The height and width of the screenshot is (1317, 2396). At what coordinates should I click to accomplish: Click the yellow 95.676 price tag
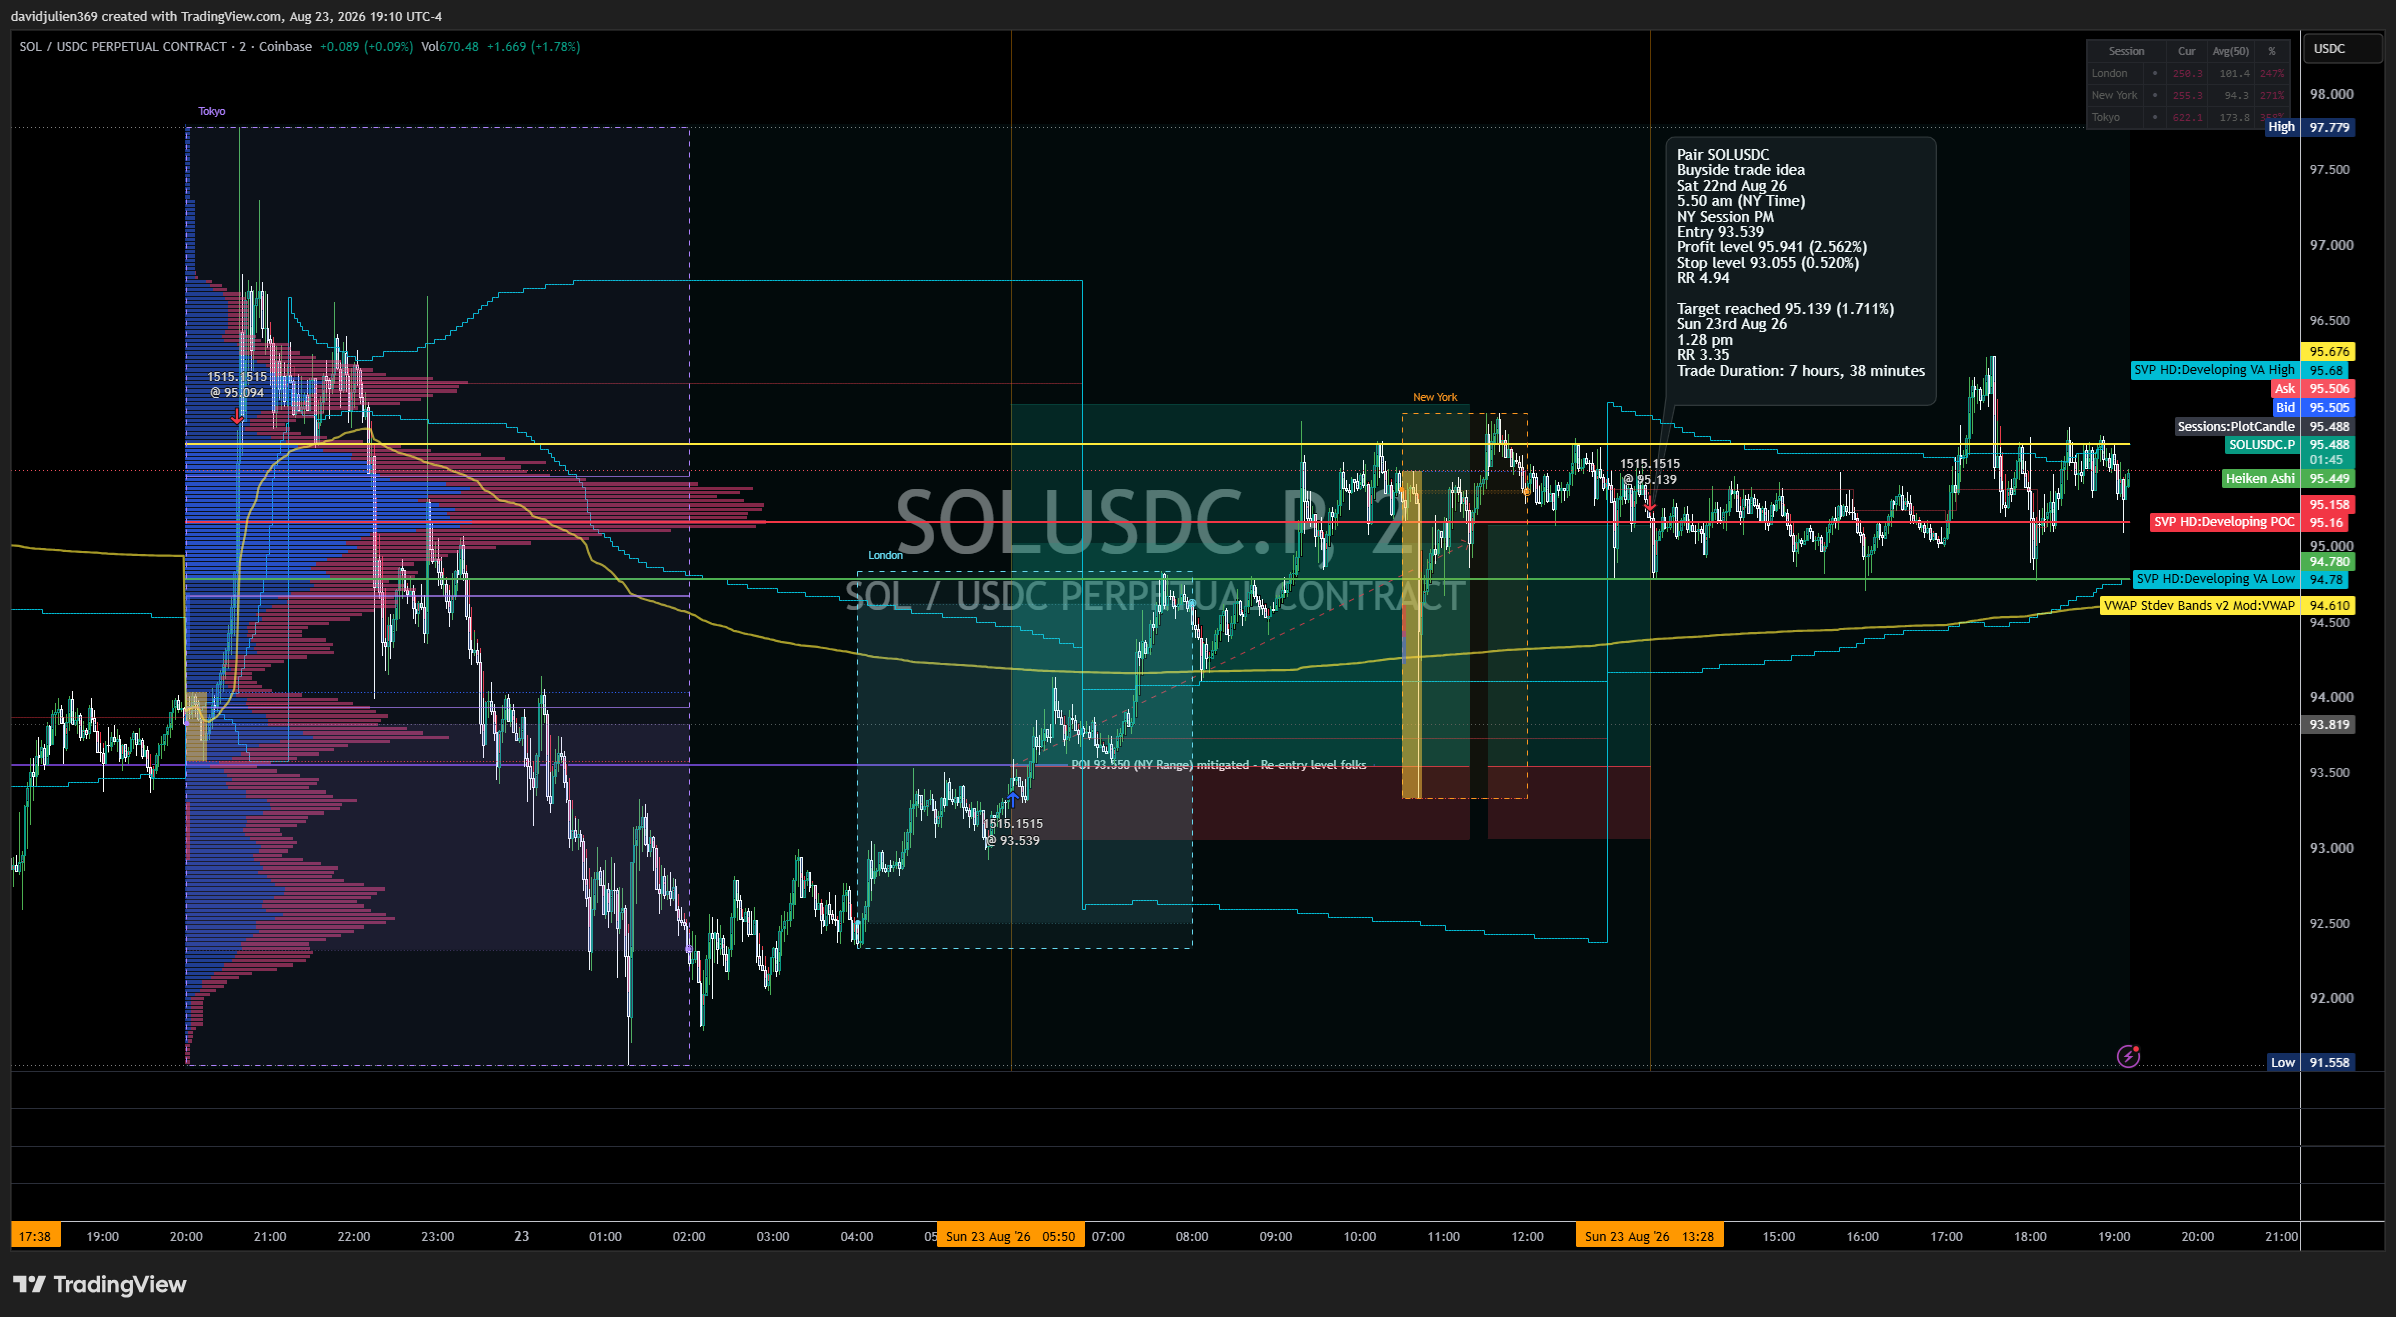(x=2328, y=352)
